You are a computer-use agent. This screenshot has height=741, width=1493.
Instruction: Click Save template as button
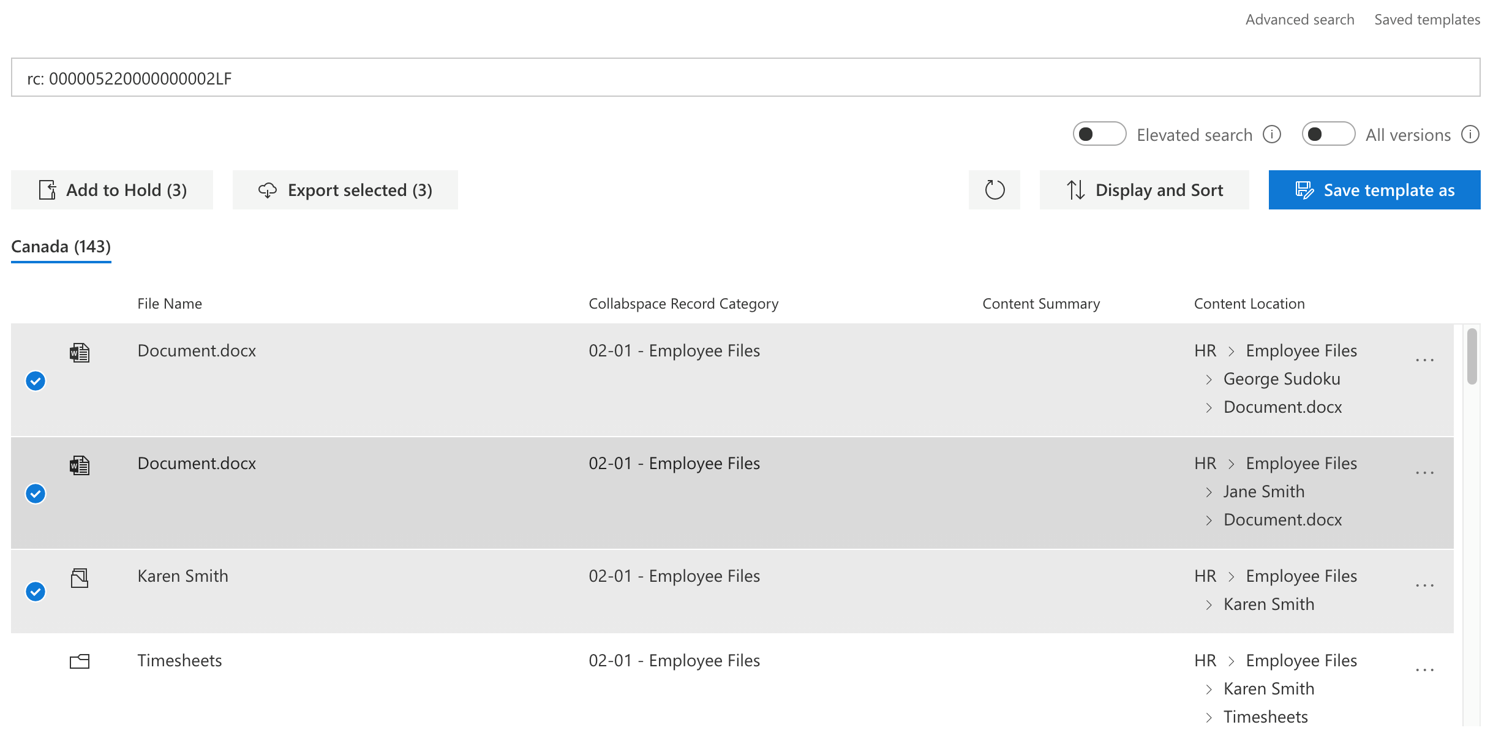[x=1374, y=190]
